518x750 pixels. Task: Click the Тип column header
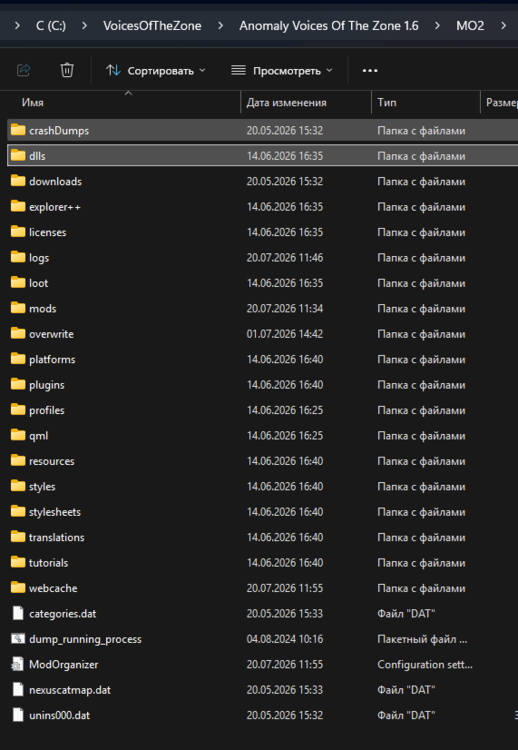[x=386, y=102]
